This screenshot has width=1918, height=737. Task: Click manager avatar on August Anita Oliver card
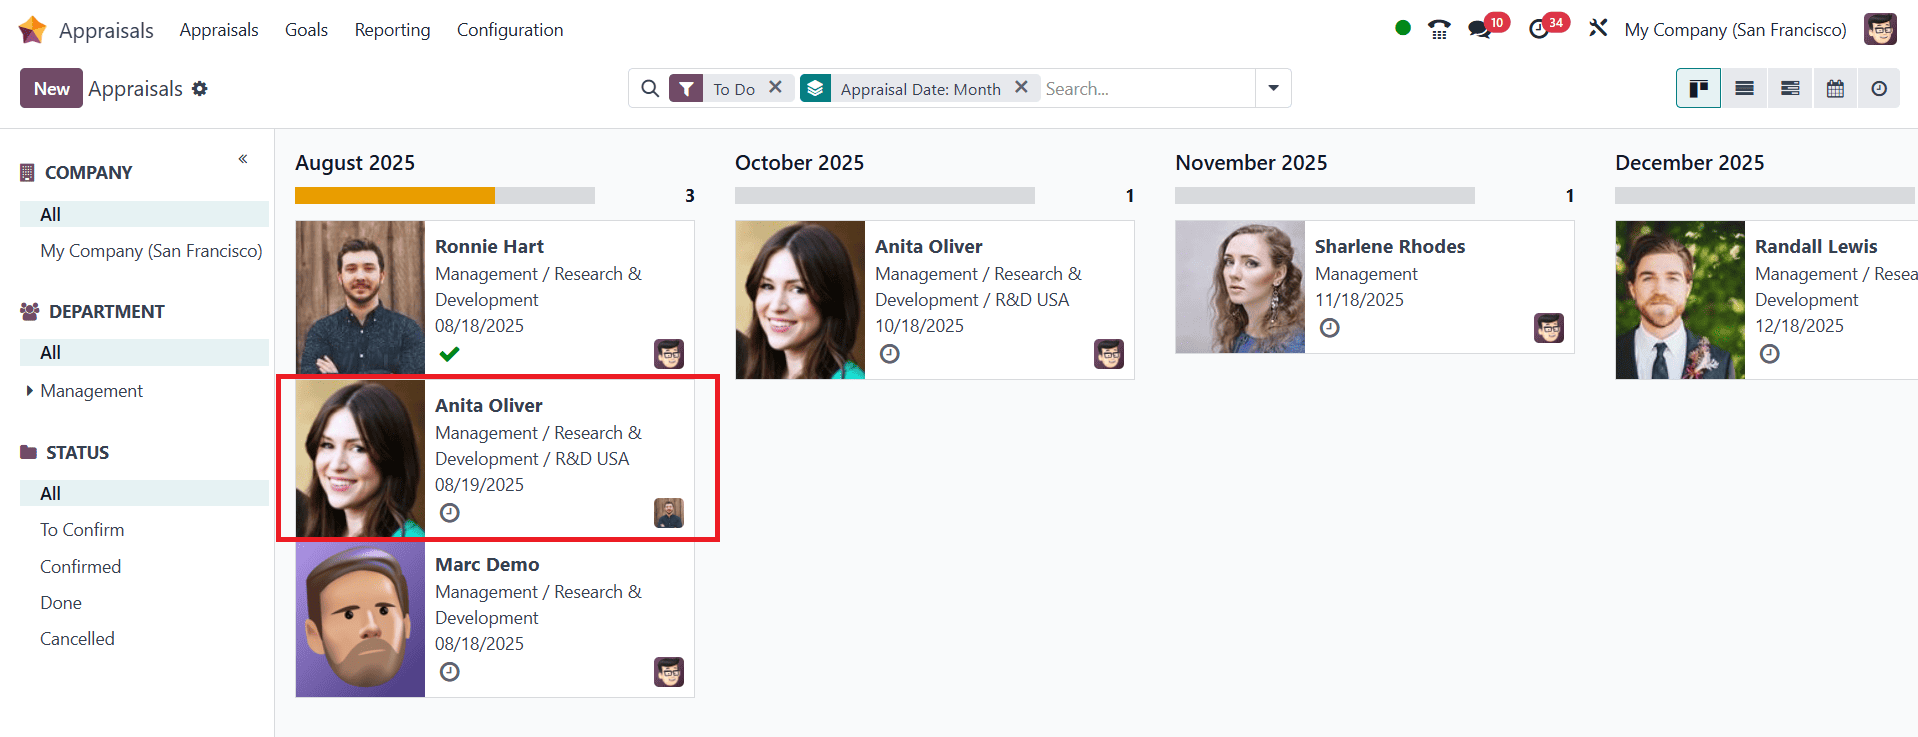(x=669, y=513)
